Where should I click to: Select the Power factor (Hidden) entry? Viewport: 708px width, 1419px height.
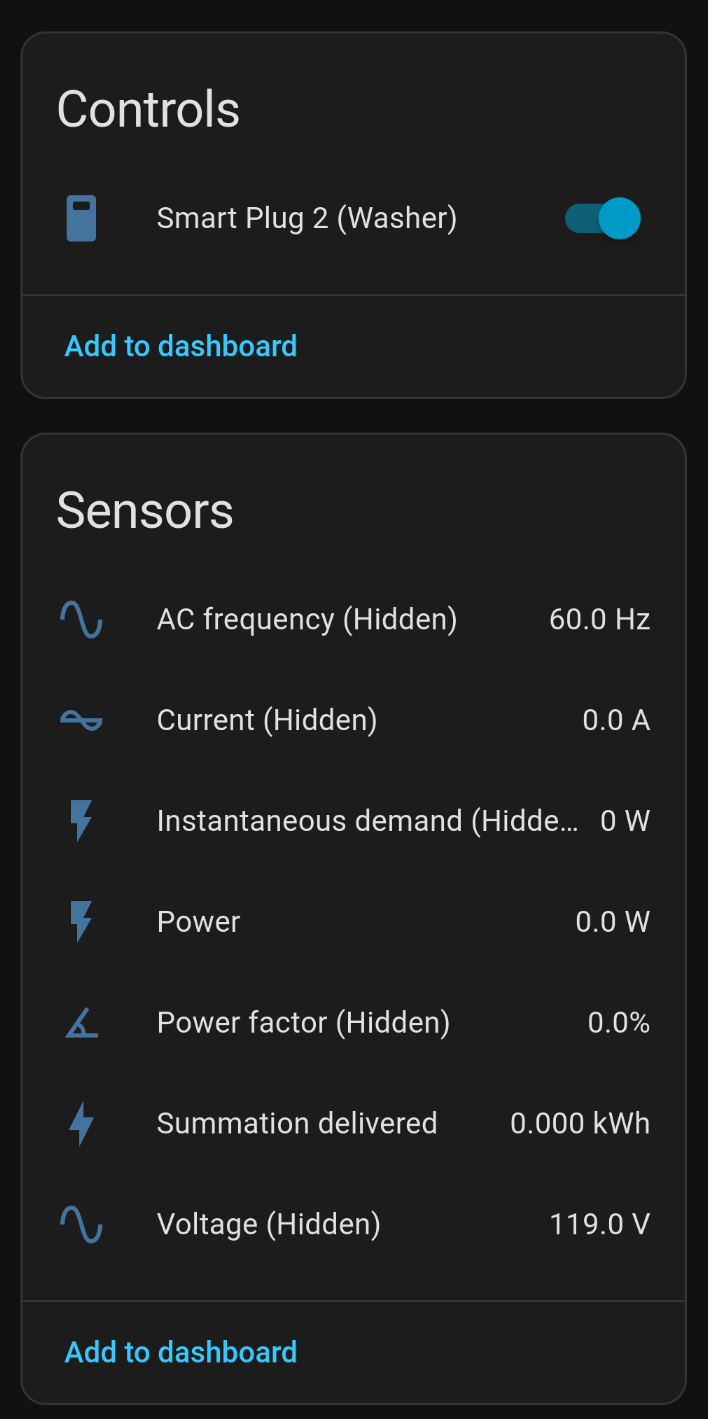click(303, 1023)
